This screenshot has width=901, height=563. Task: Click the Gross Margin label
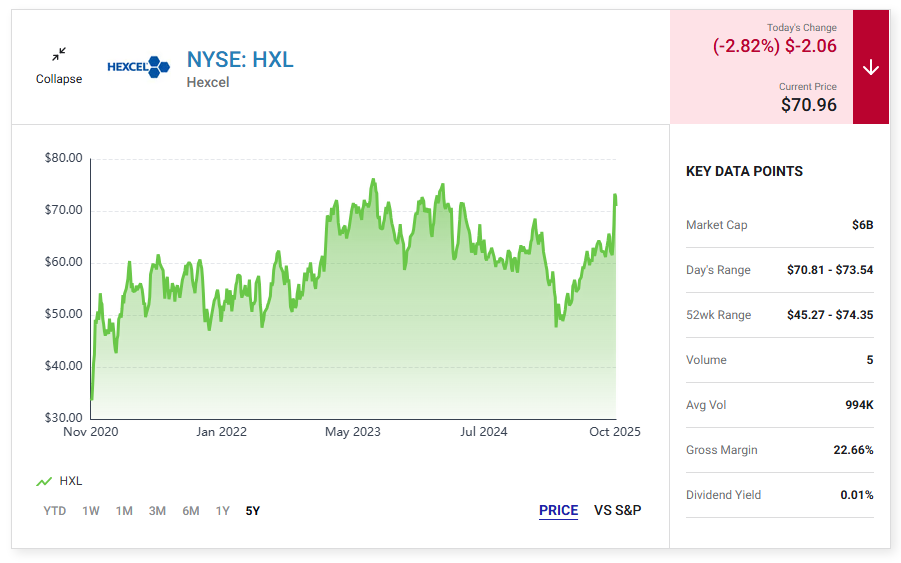pyautogui.click(x=722, y=450)
